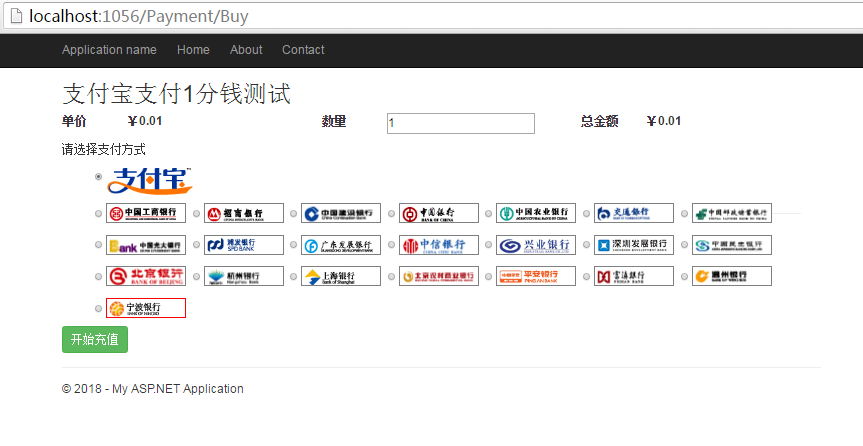Click the China Merchants Bank 招商银行 logo
This screenshot has width=863, height=446.
244,213
